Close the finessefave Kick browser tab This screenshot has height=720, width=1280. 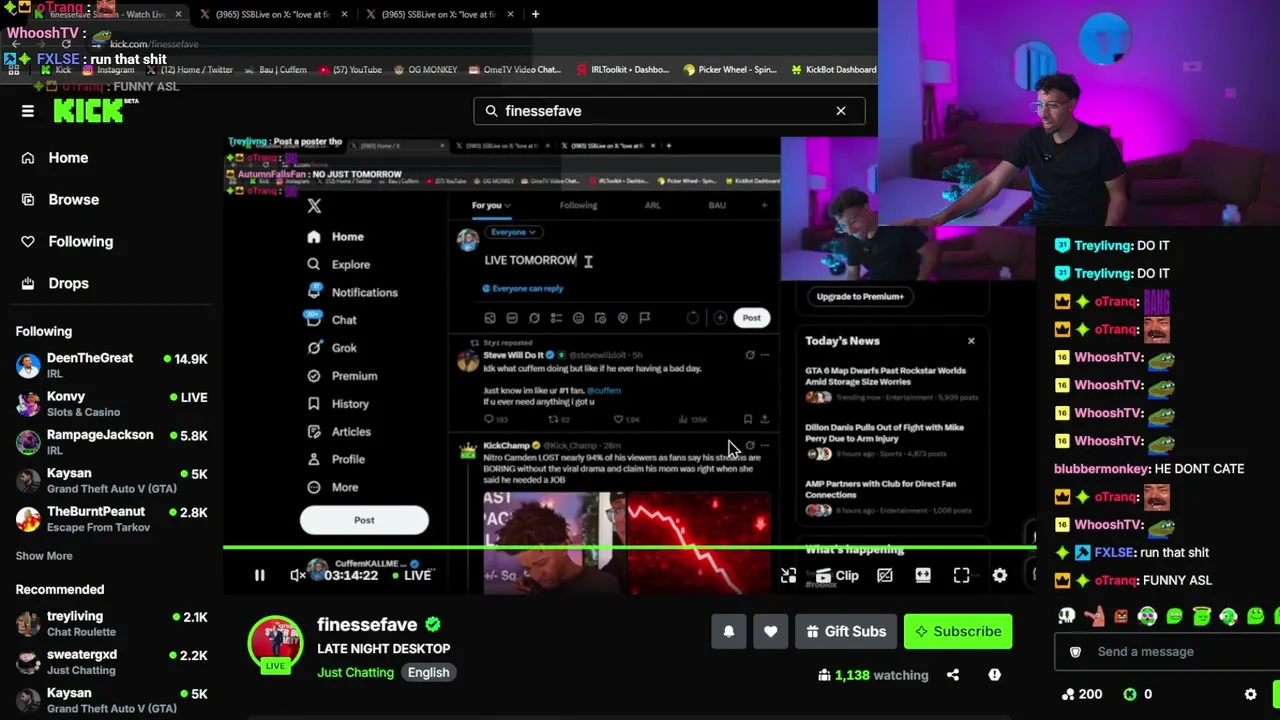(178, 14)
